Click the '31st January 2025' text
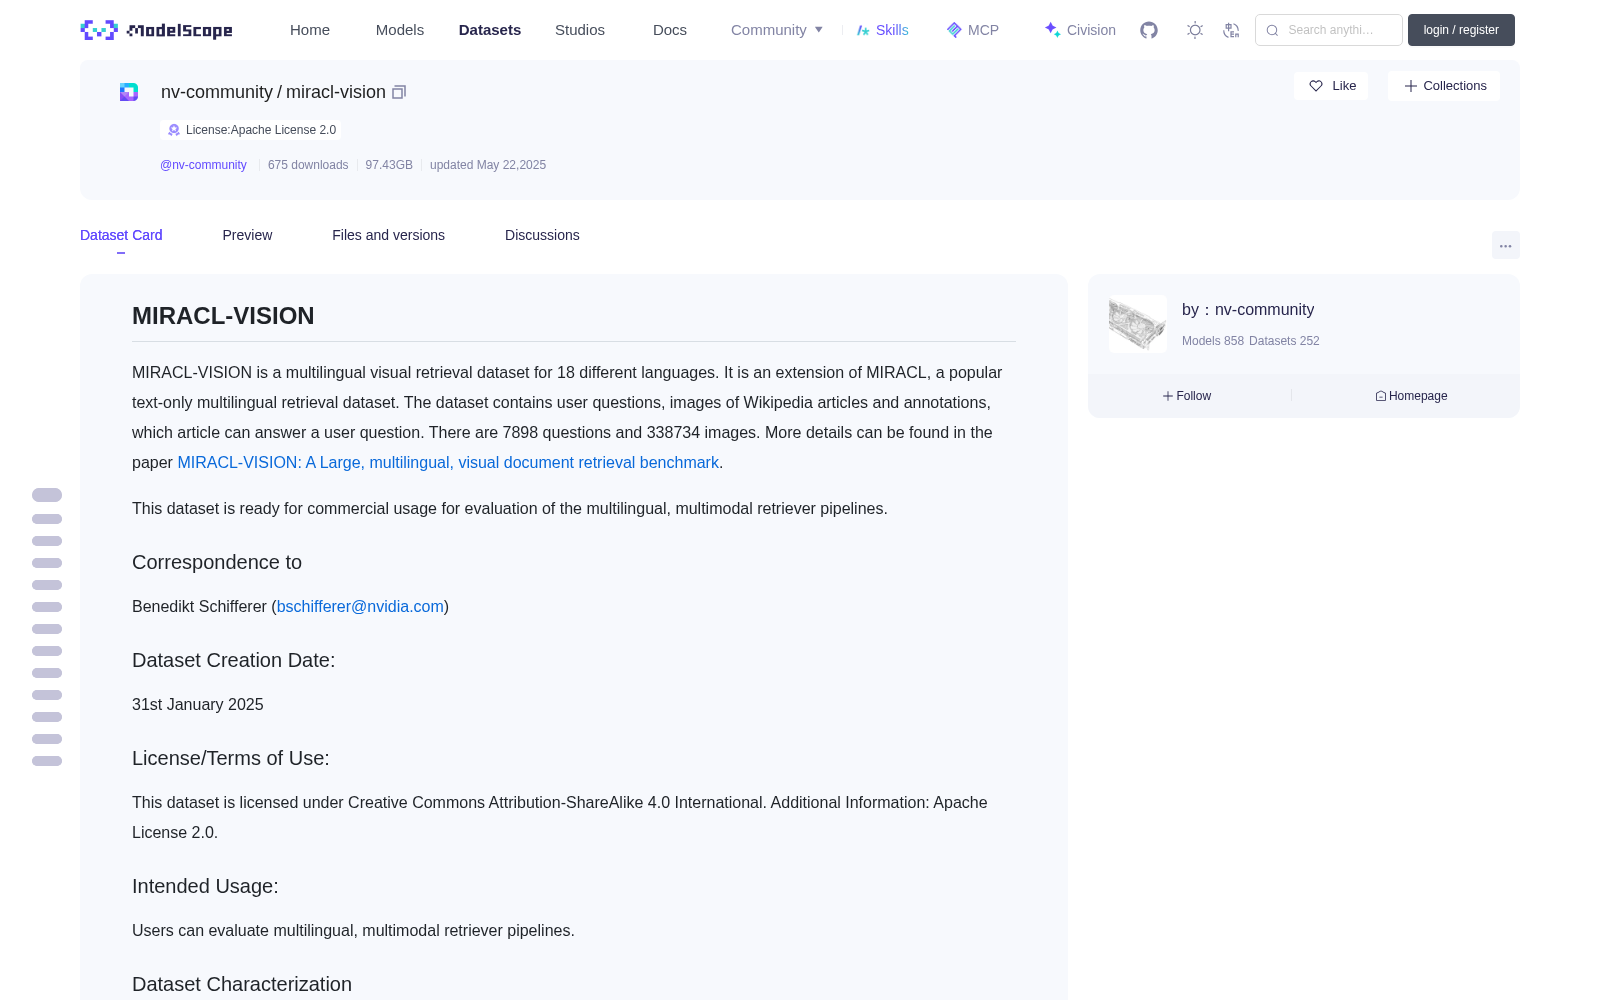The width and height of the screenshot is (1600, 1000). pos(198,705)
